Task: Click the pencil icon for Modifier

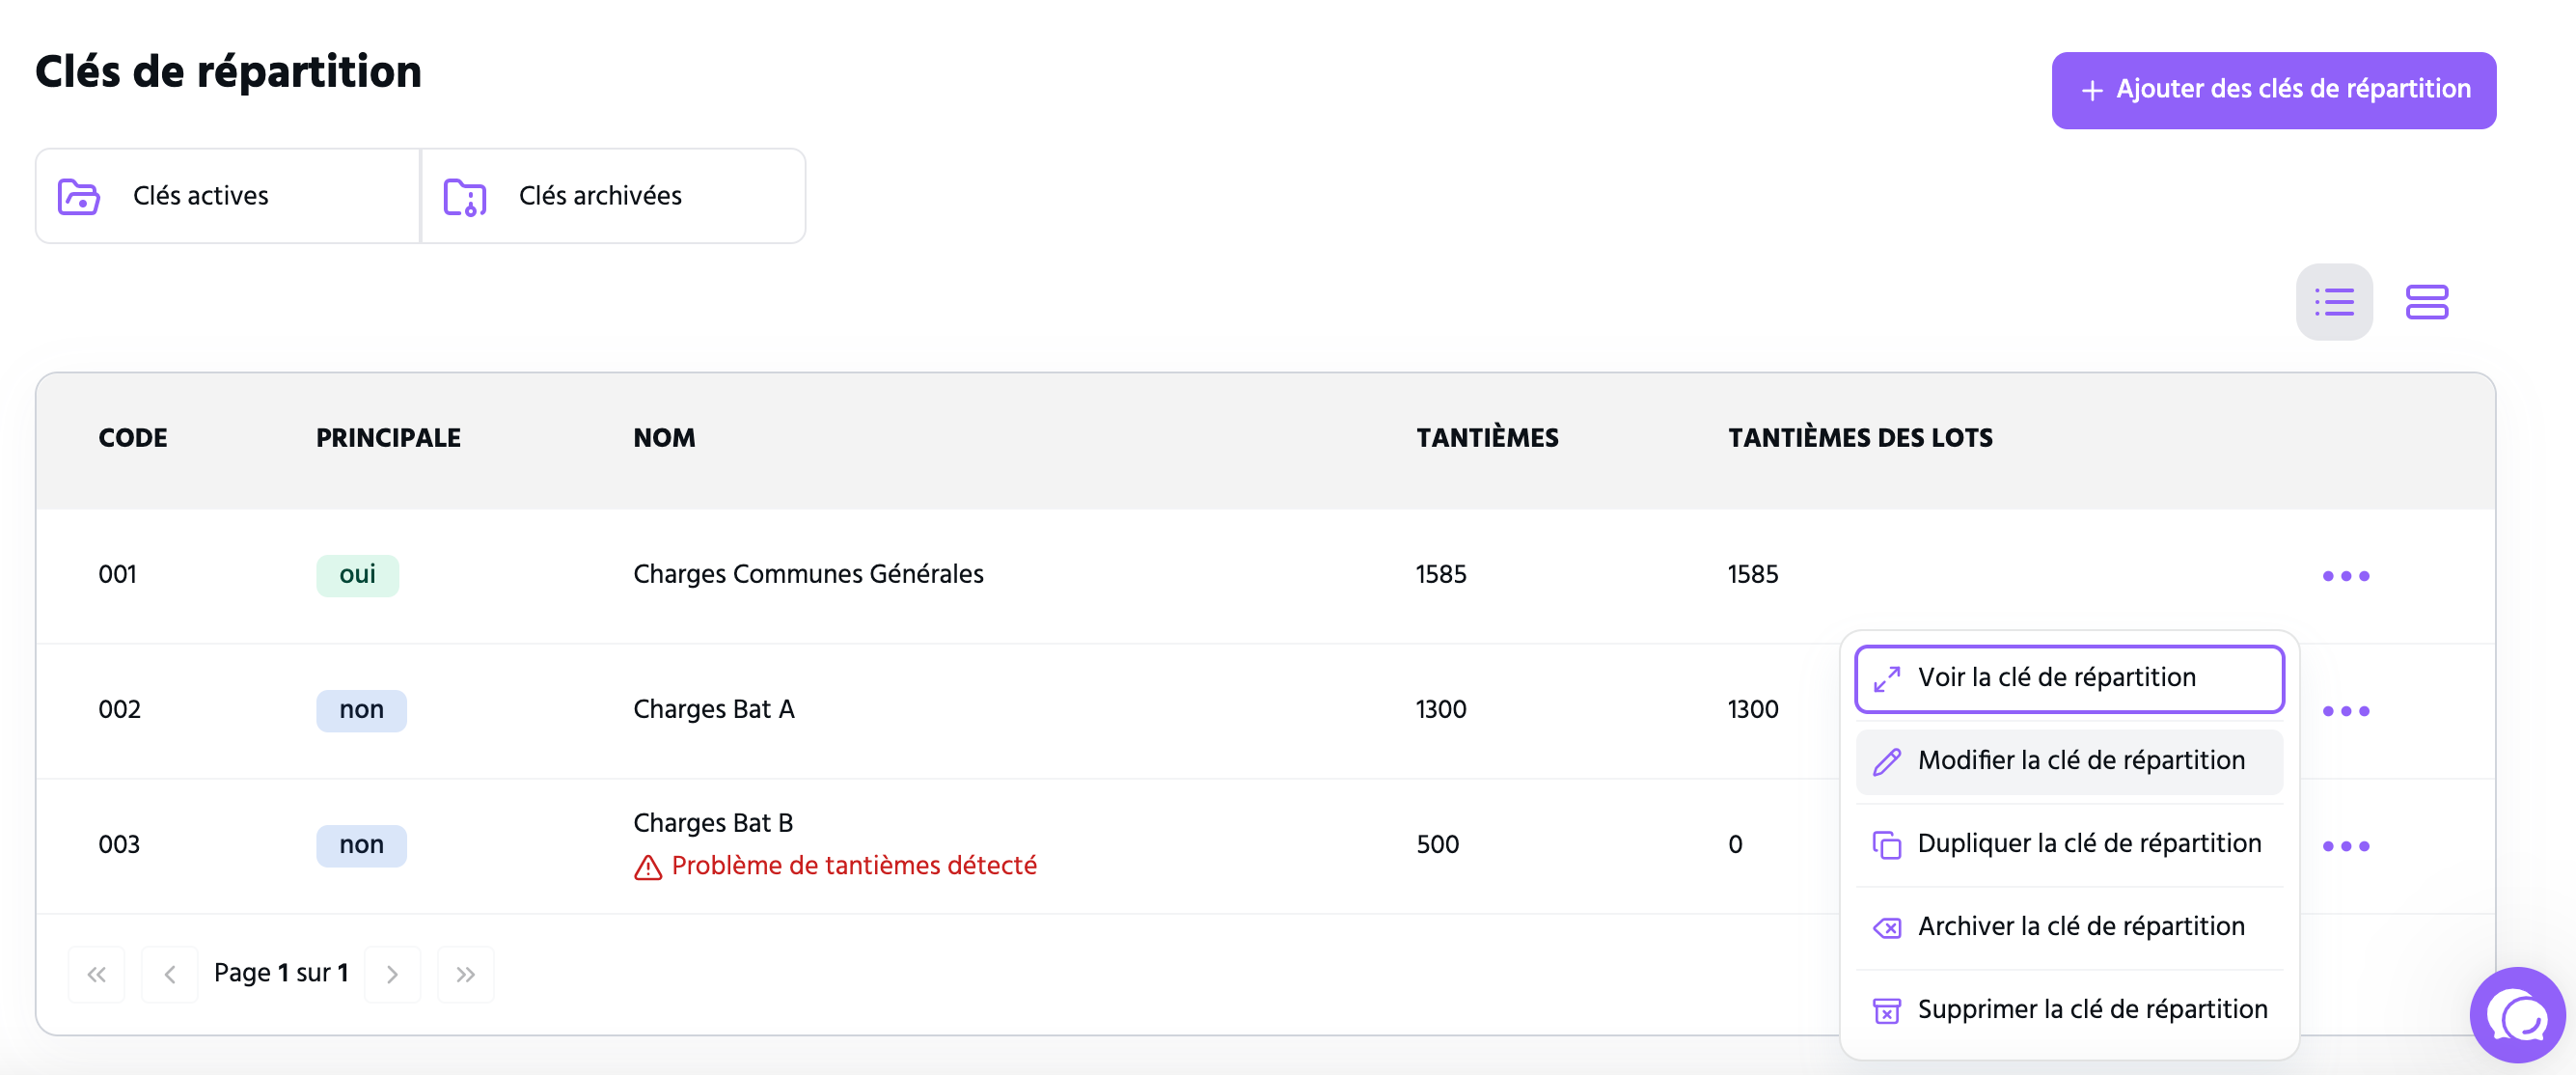Action: coord(1886,762)
